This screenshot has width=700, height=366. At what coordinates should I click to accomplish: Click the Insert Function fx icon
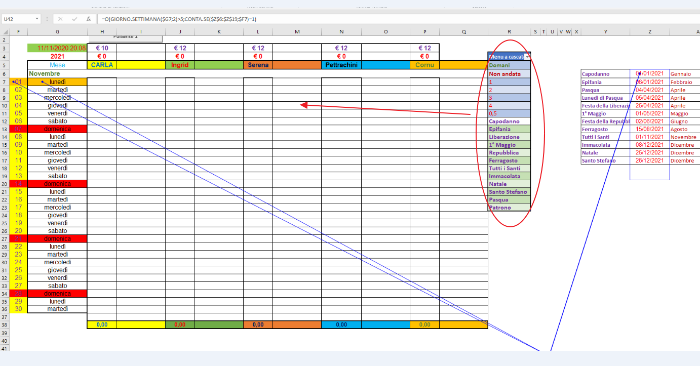(x=88, y=19)
